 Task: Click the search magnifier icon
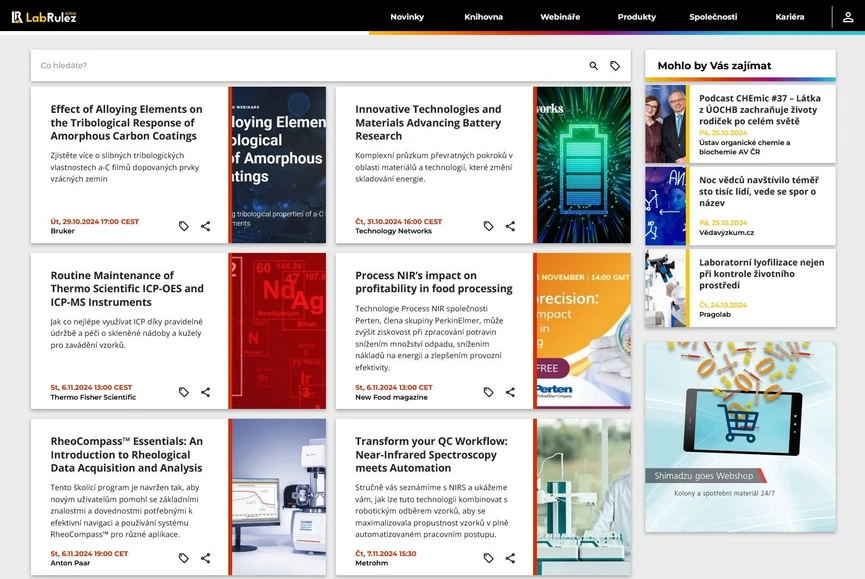pos(594,66)
